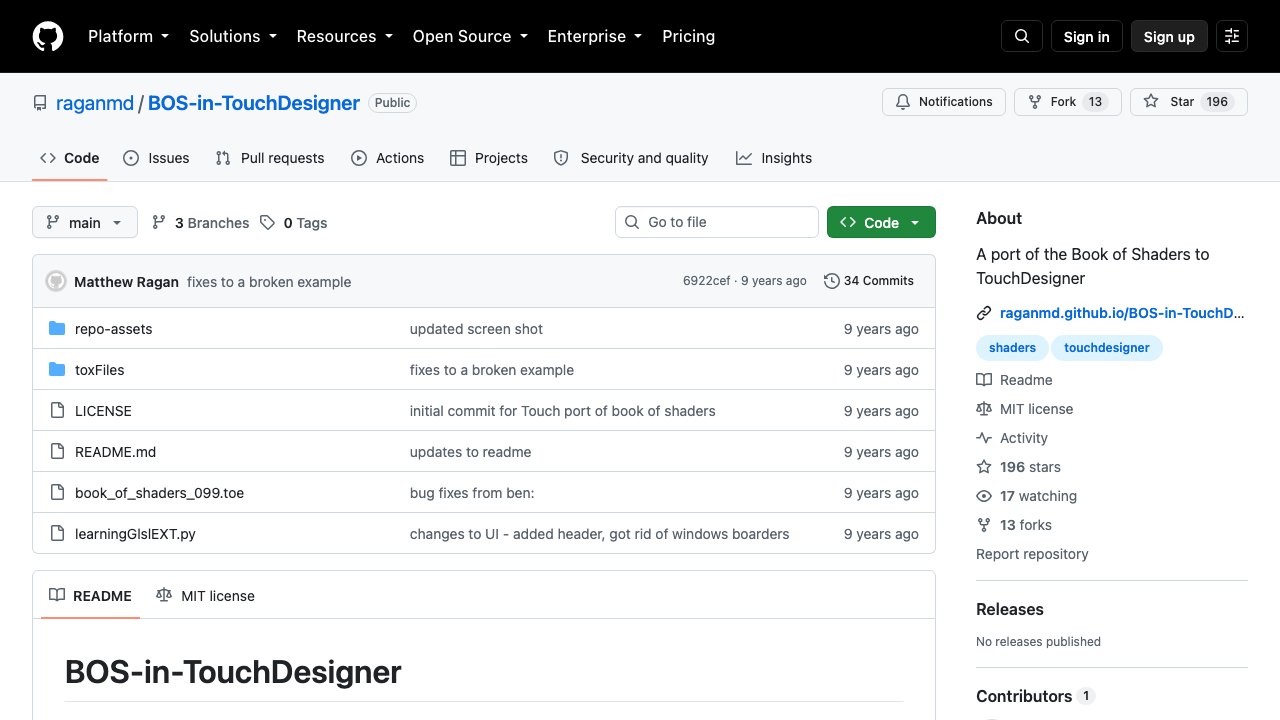Screen dimensions: 1280x720
Task: Open the raganmd.github.io website link
Action: pos(1122,313)
